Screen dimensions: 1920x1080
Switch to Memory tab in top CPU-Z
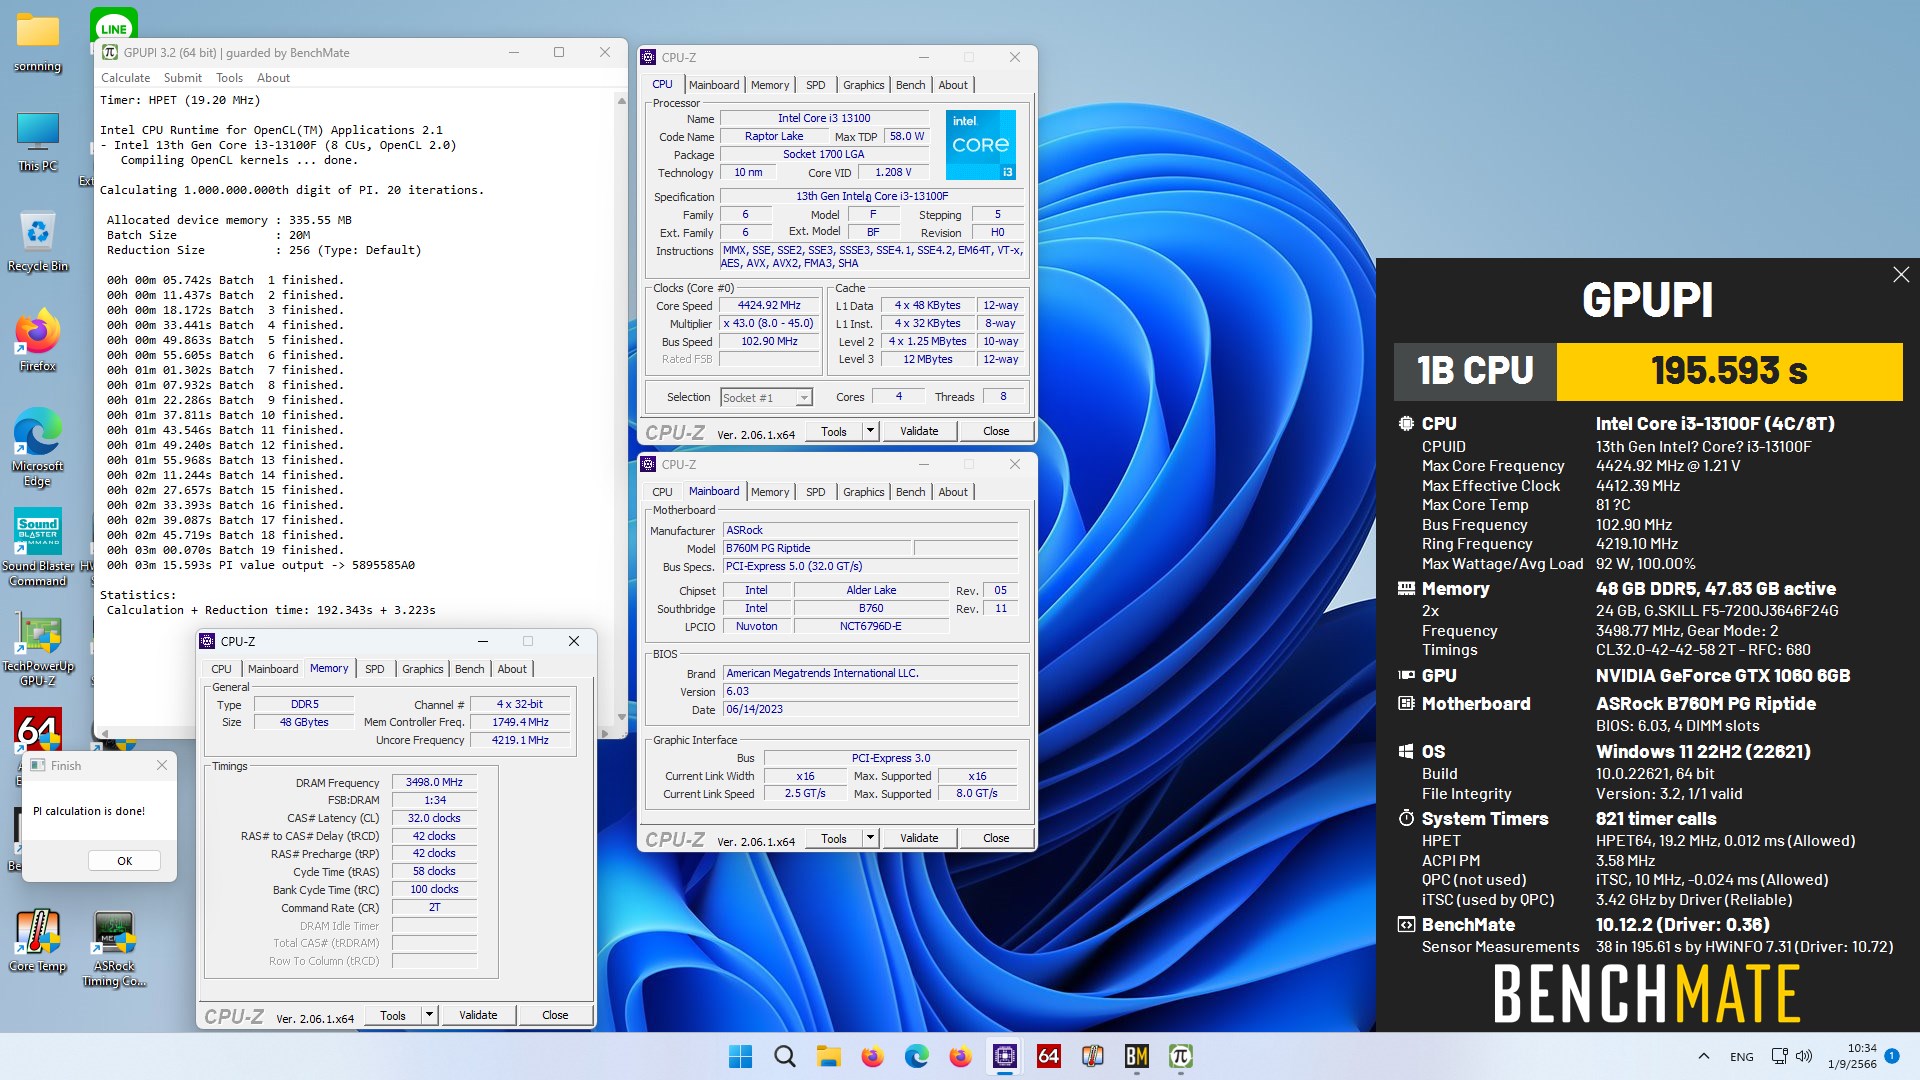point(770,85)
